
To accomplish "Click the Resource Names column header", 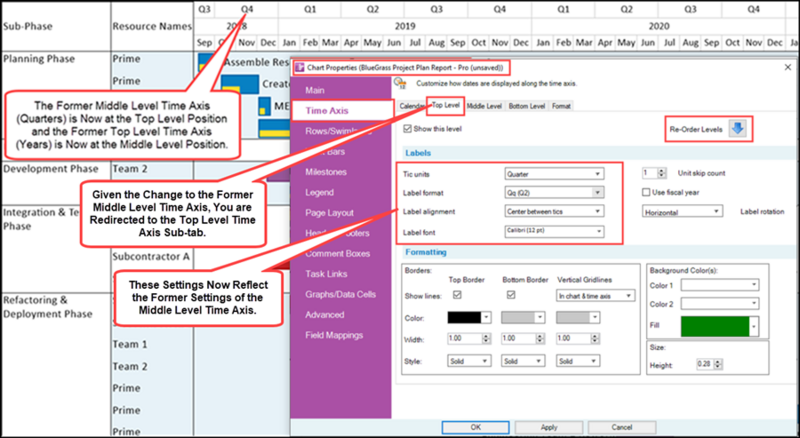I will click(x=152, y=27).
